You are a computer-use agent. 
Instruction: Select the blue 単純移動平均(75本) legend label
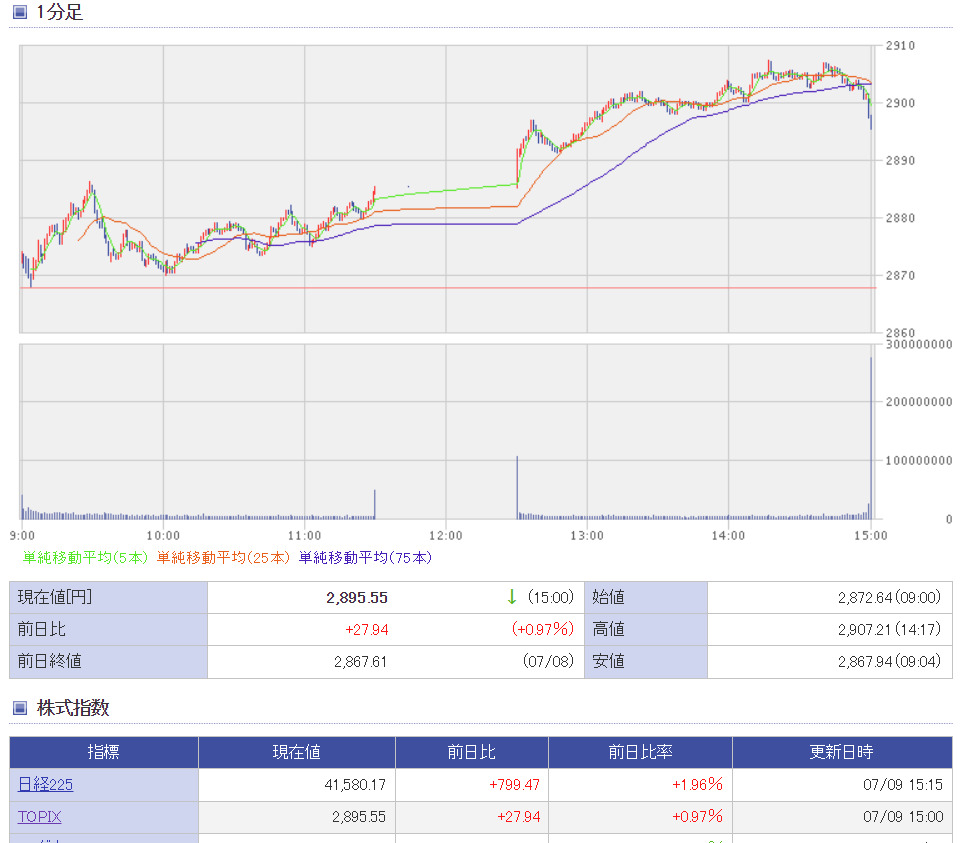pyautogui.click(x=365, y=557)
